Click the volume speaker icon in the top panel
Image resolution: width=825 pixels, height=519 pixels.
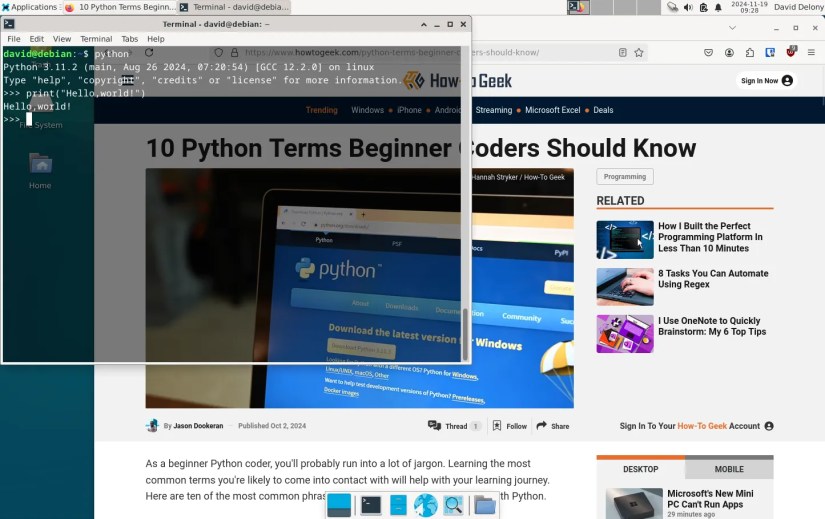click(x=688, y=7)
